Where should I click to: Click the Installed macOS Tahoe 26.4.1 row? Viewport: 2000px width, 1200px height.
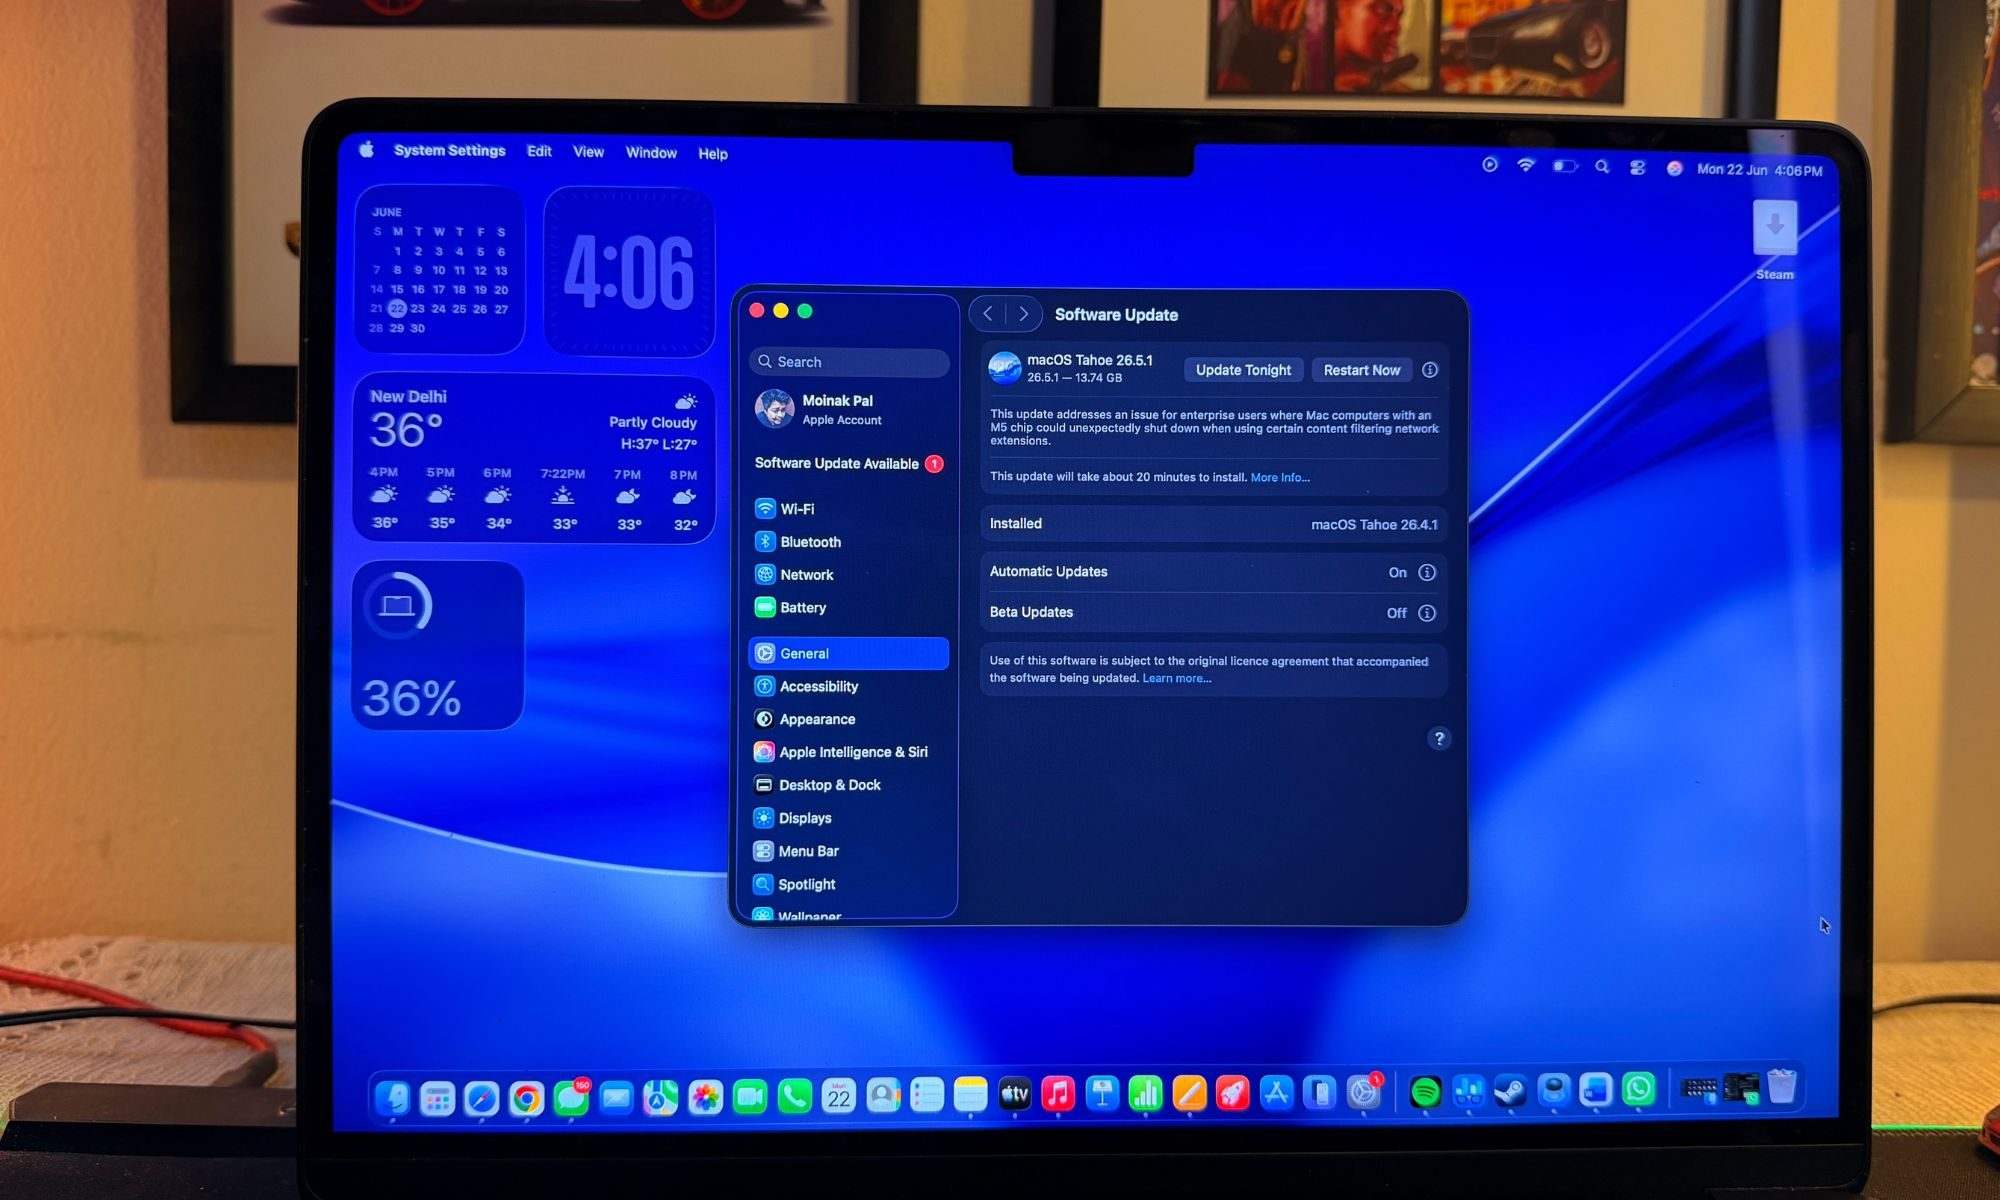(x=1213, y=524)
